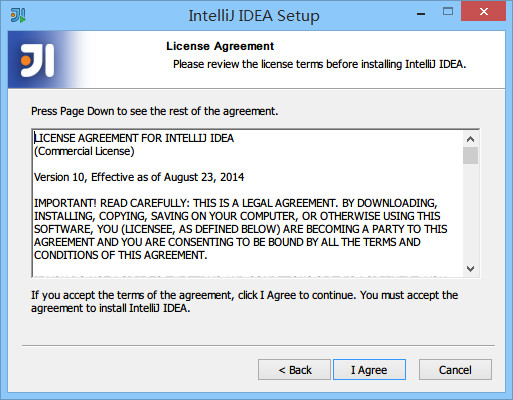Click the license text scrollbar thumb
This screenshot has height=400, width=513.
470,156
